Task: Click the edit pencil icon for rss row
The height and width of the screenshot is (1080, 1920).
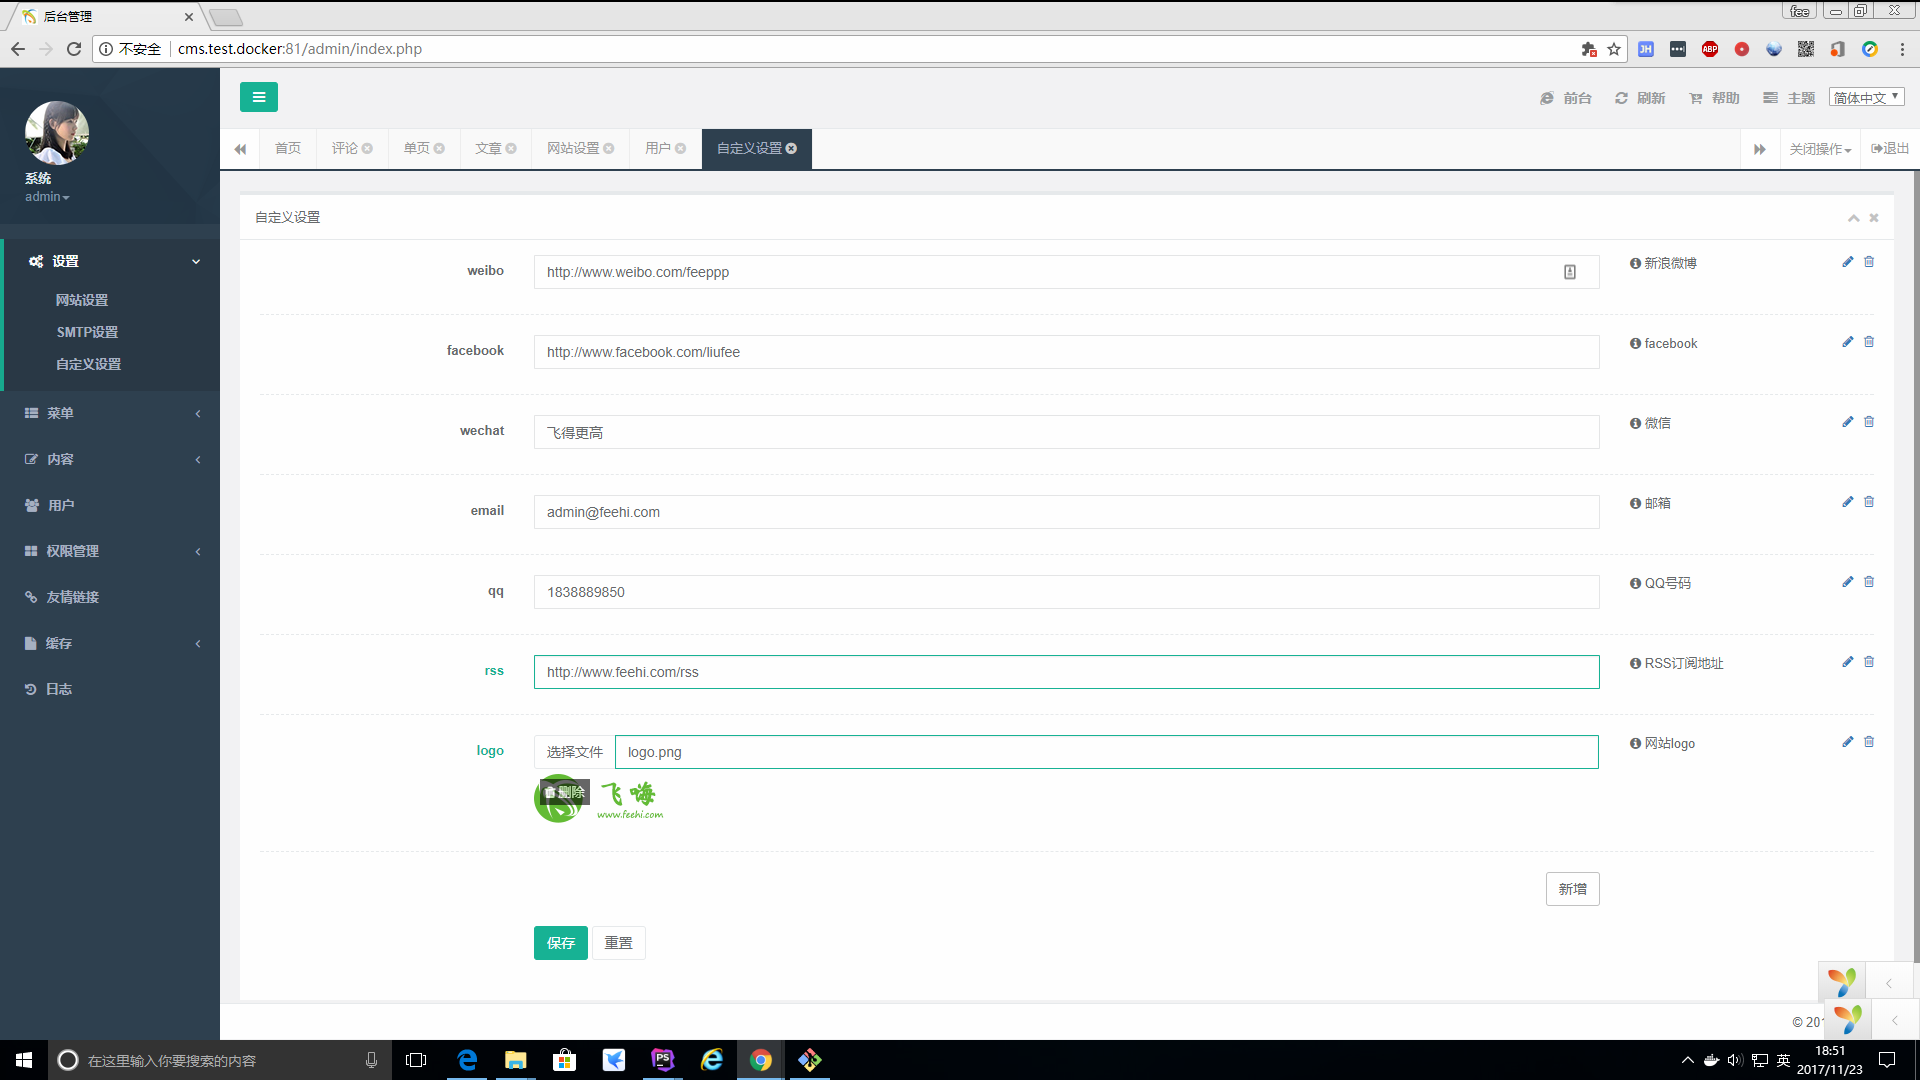Action: tap(1847, 662)
